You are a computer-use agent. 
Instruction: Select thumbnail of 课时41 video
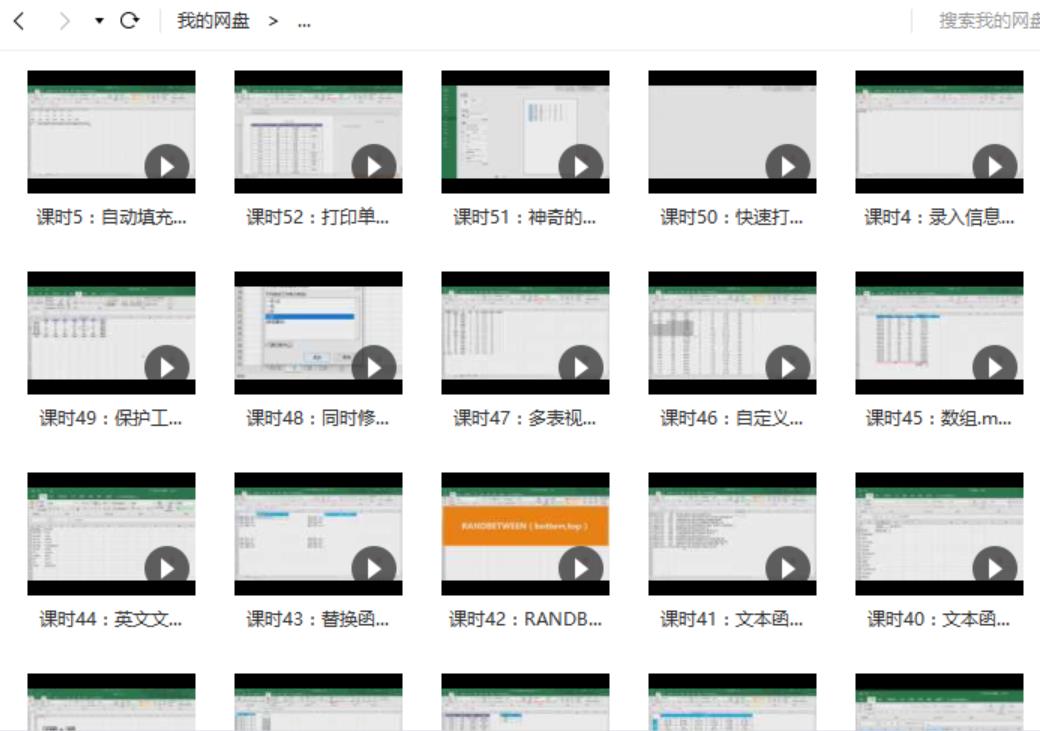pyautogui.click(x=732, y=533)
